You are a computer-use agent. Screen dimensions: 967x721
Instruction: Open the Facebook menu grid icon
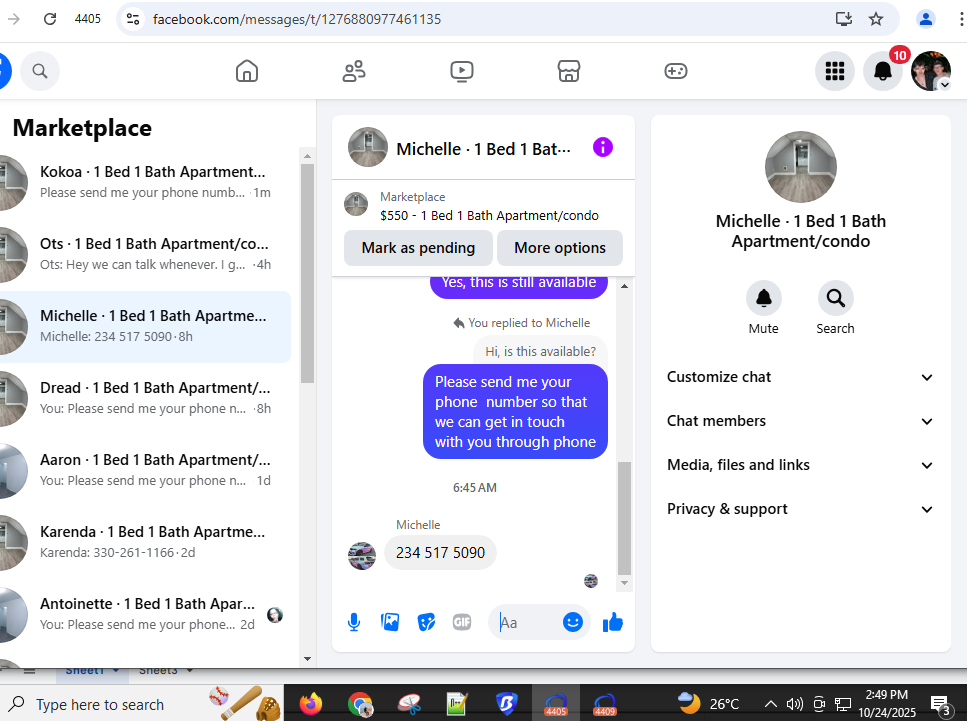point(835,71)
